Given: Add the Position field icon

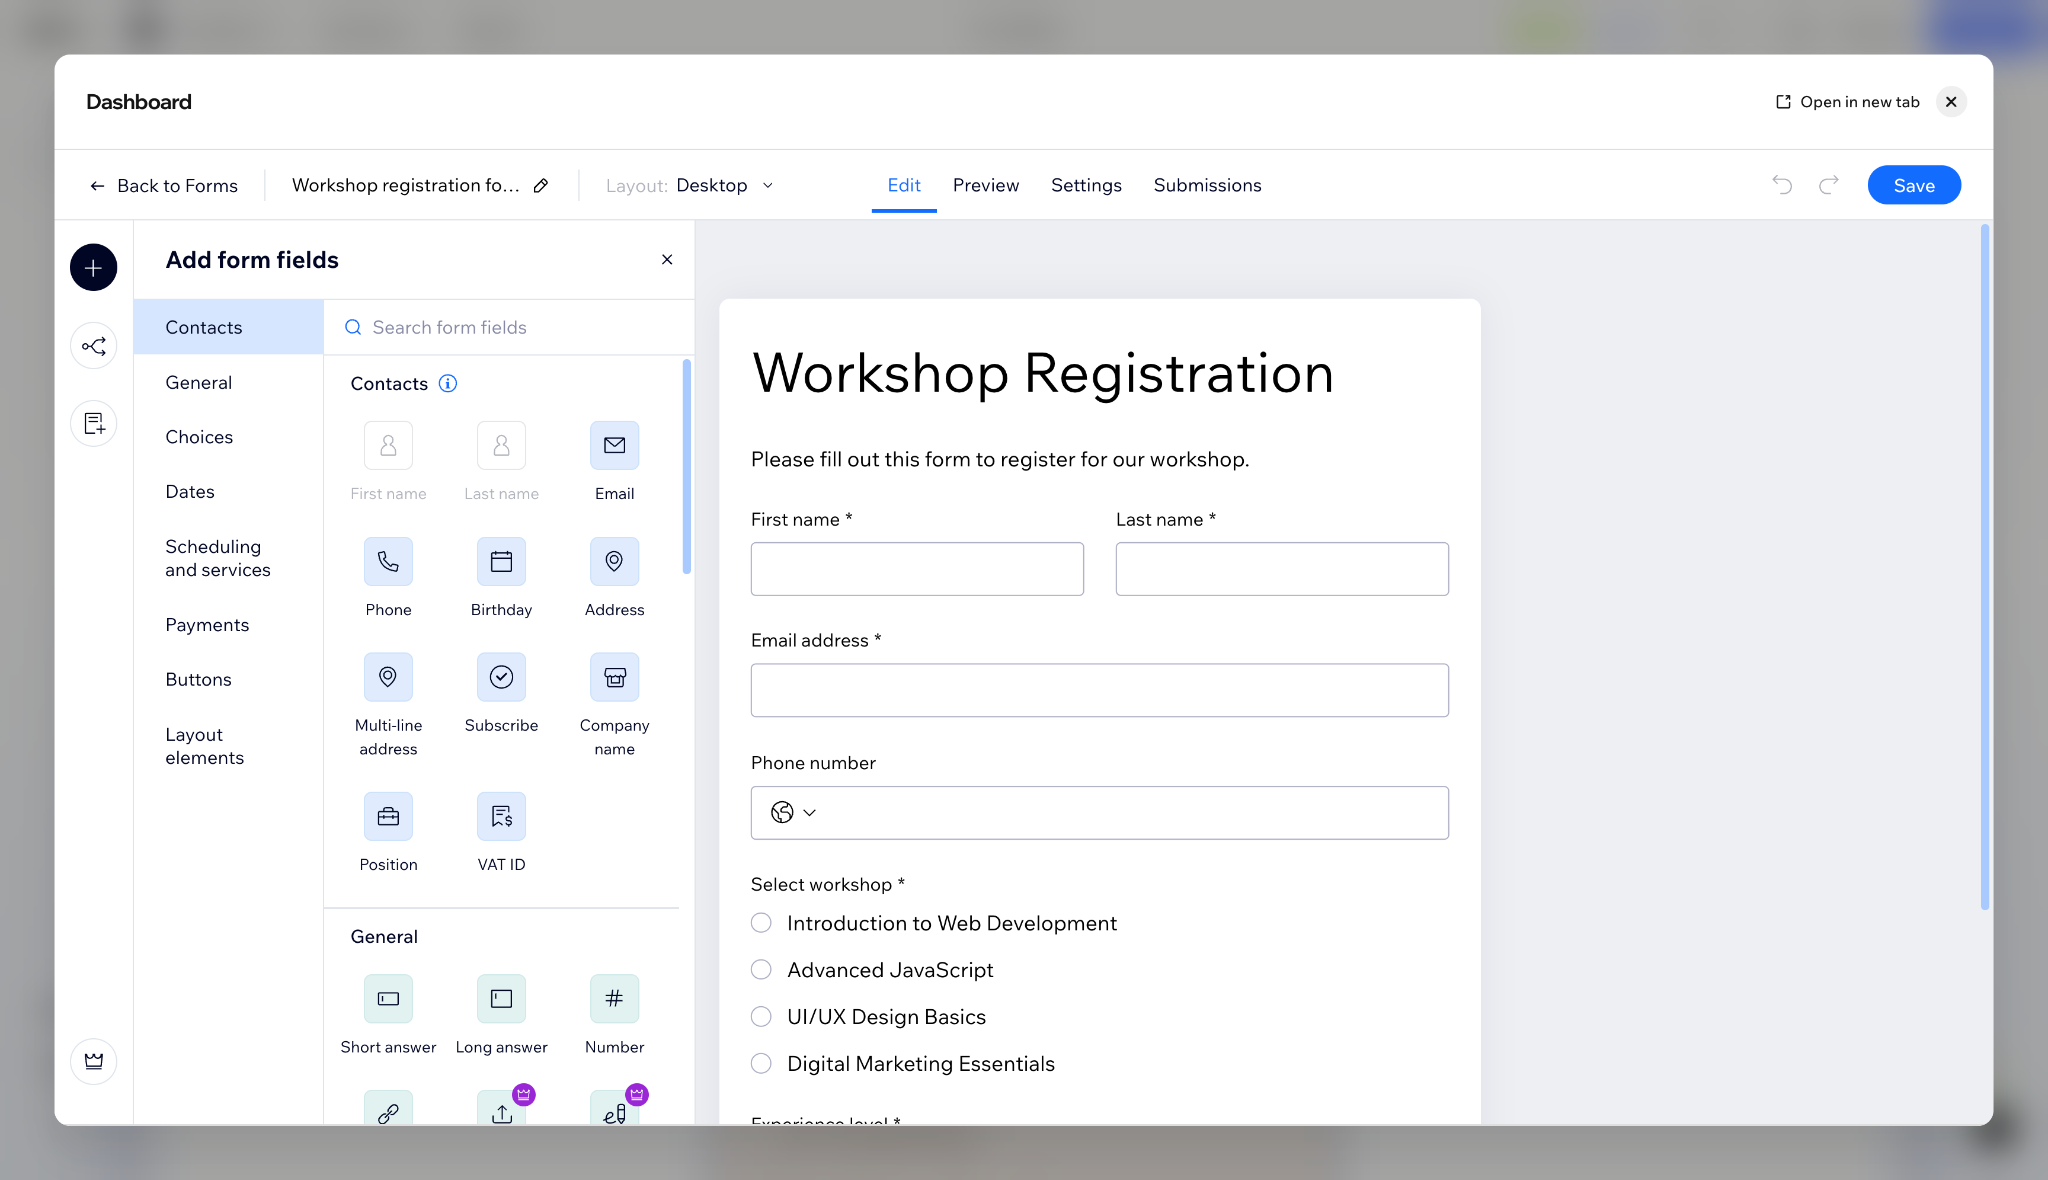Looking at the screenshot, I should click(x=388, y=817).
